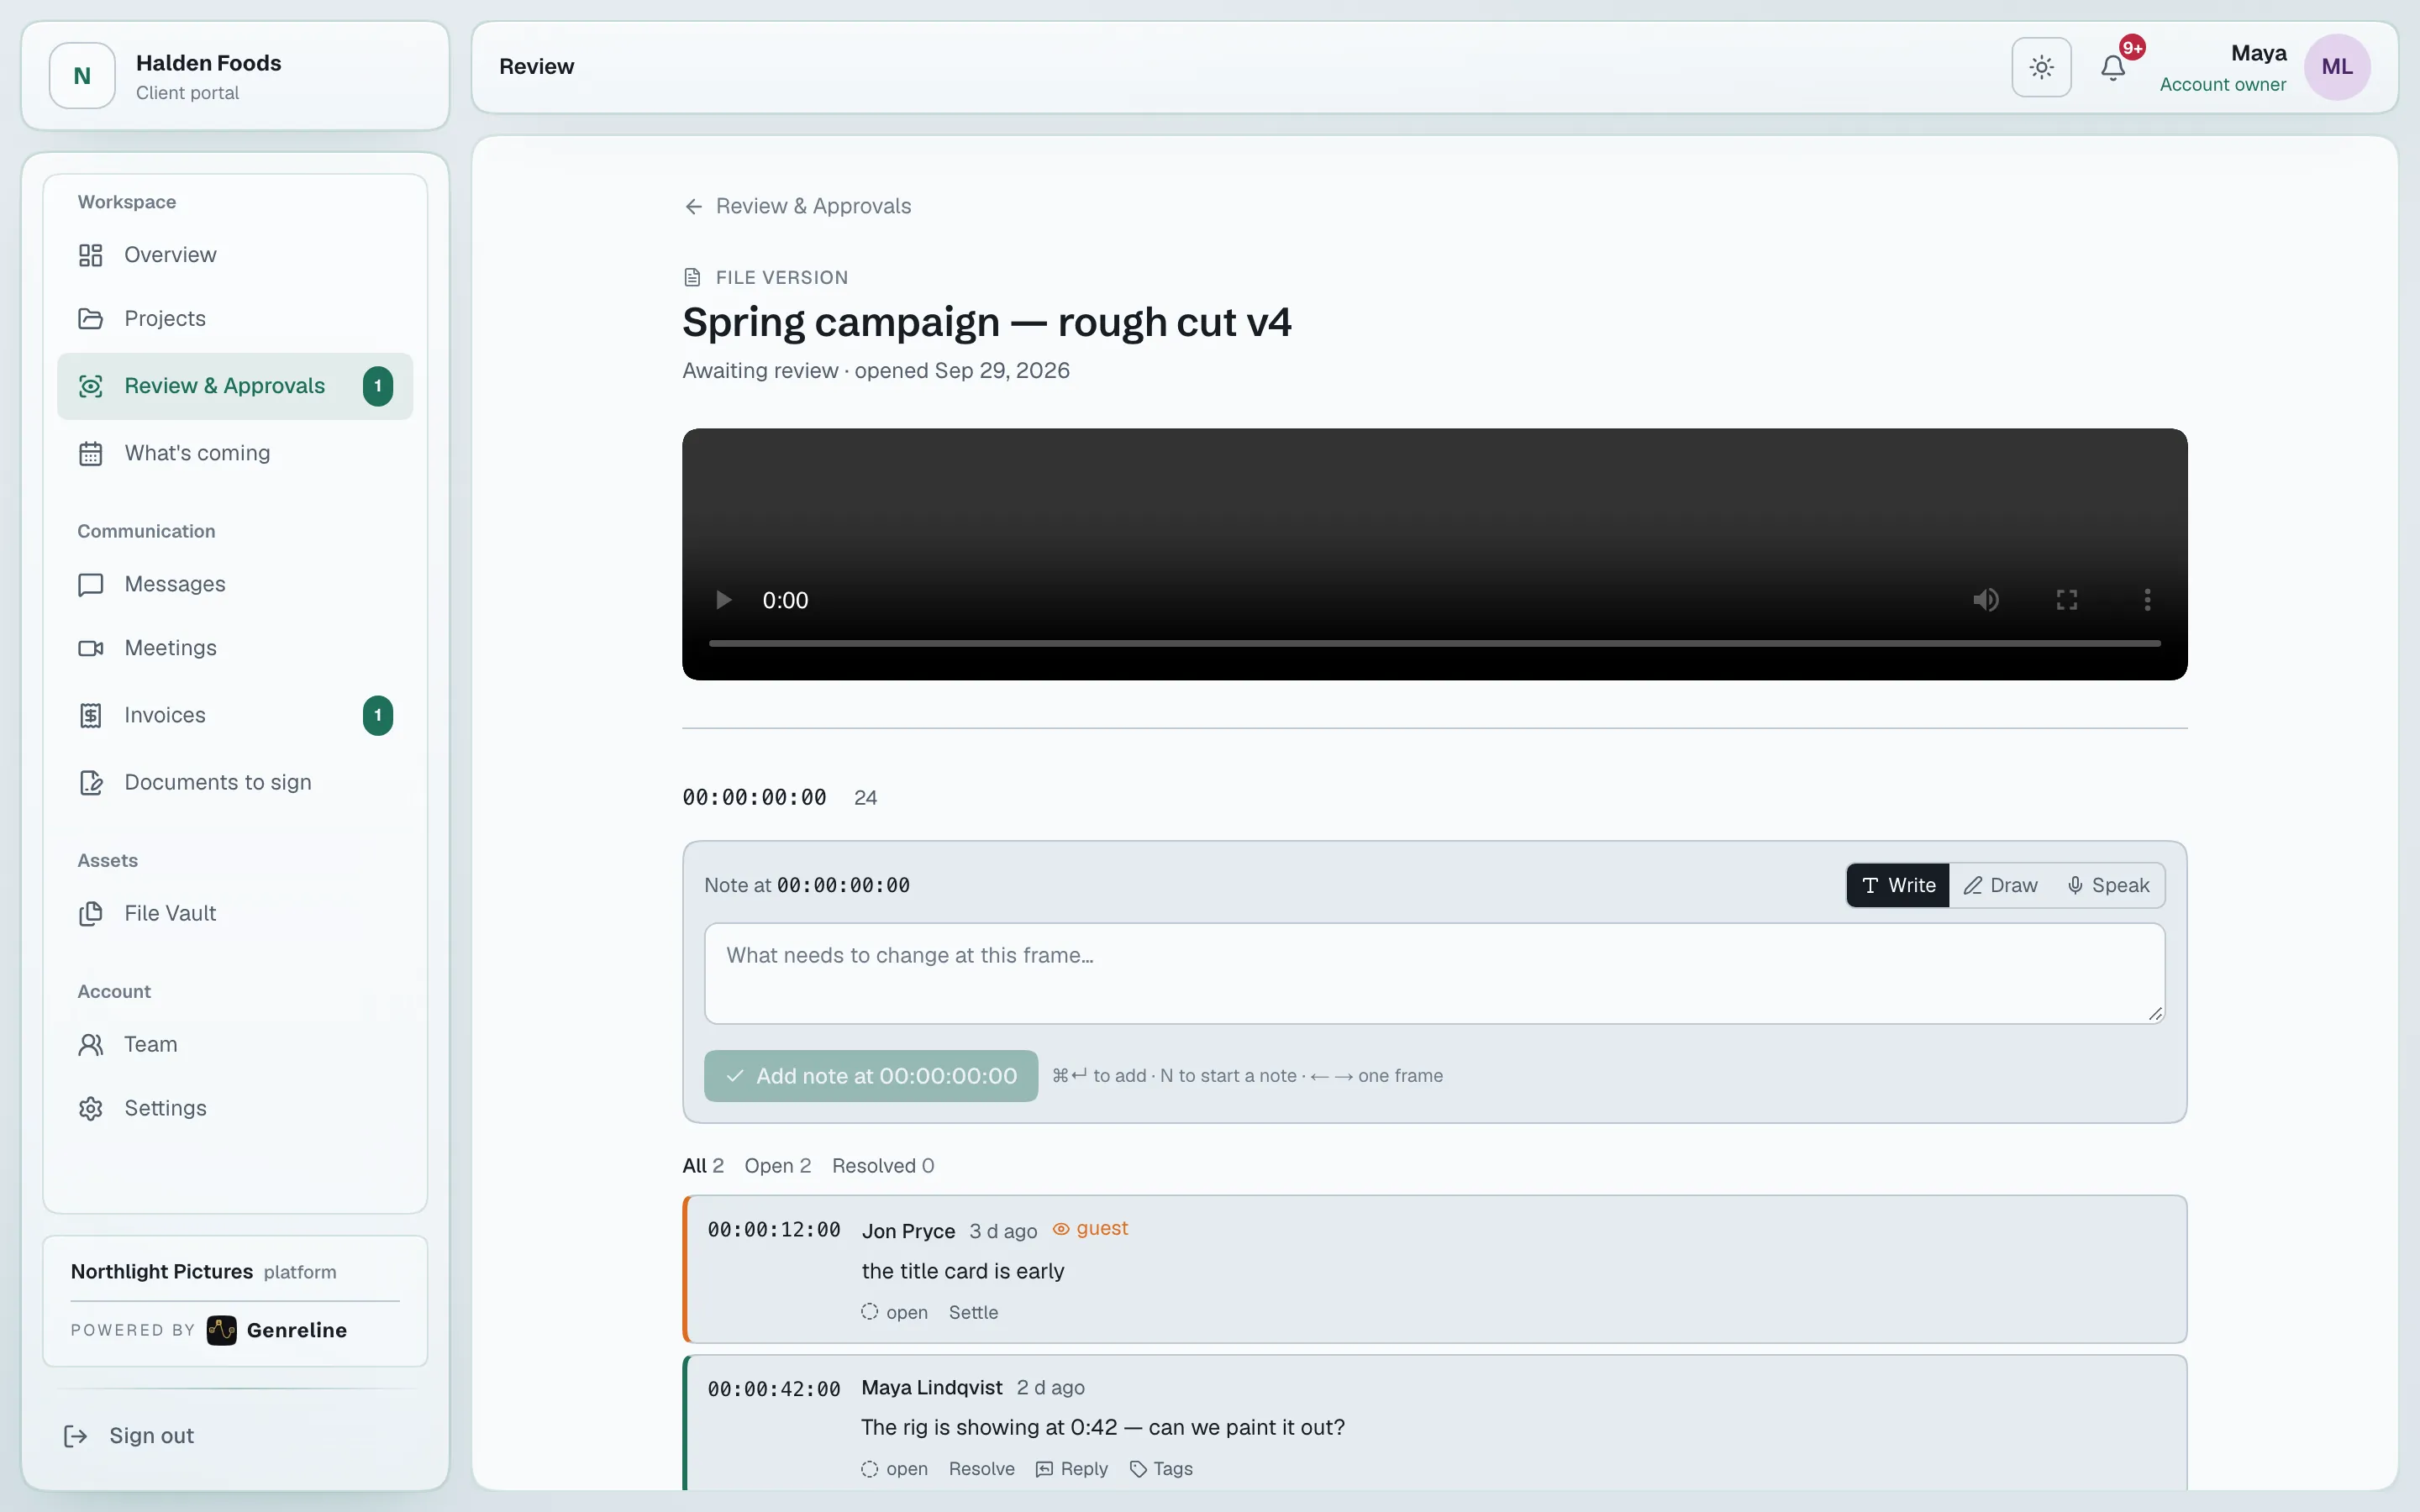The width and height of the screenshot is (2420, 1512).
Task: Open Messages in the sidebar
Action: click(x=235, y=584)
